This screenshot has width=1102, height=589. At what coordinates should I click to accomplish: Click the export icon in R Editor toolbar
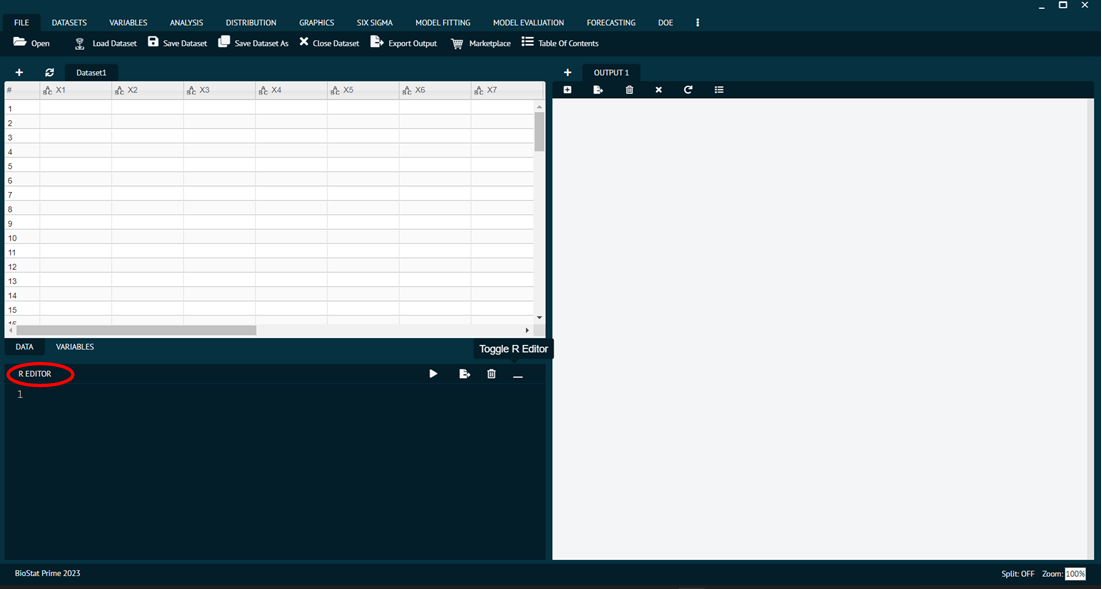[465, 374]
